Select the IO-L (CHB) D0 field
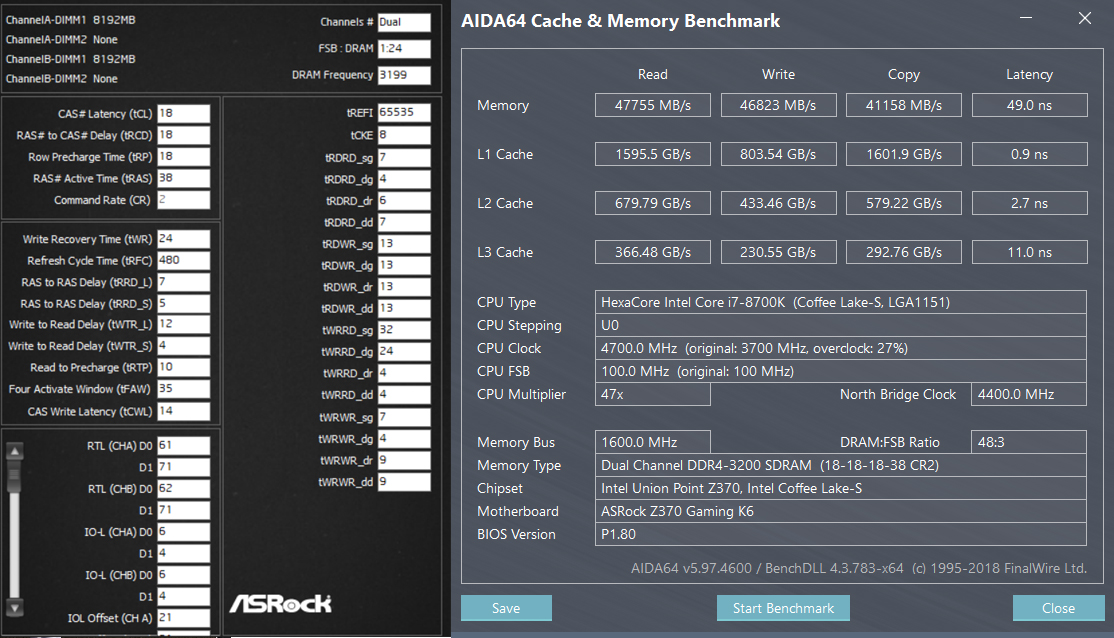 [x=183, y=574]
